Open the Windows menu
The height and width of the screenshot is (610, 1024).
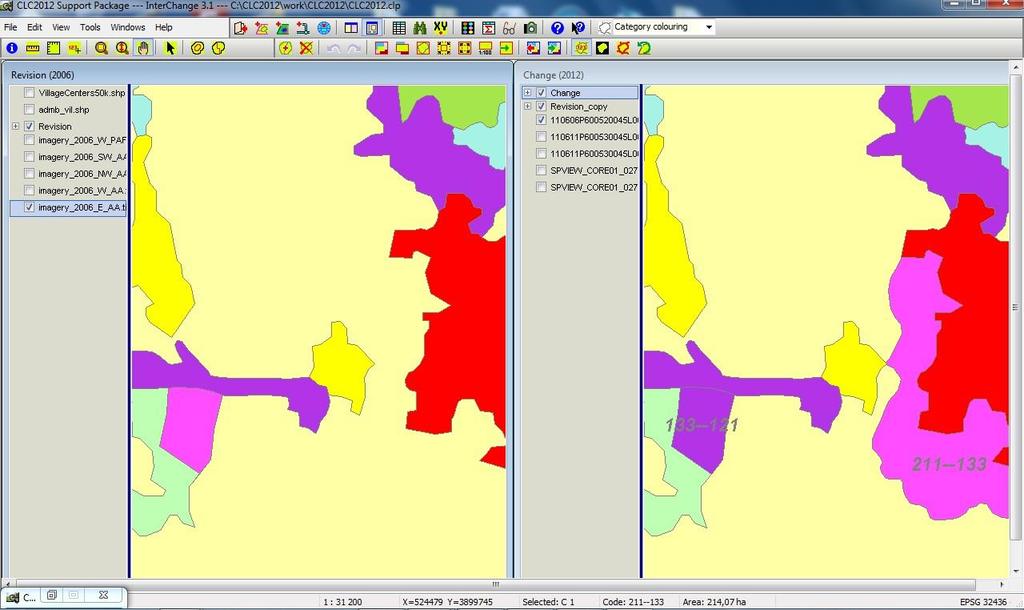tap(127, 27)
